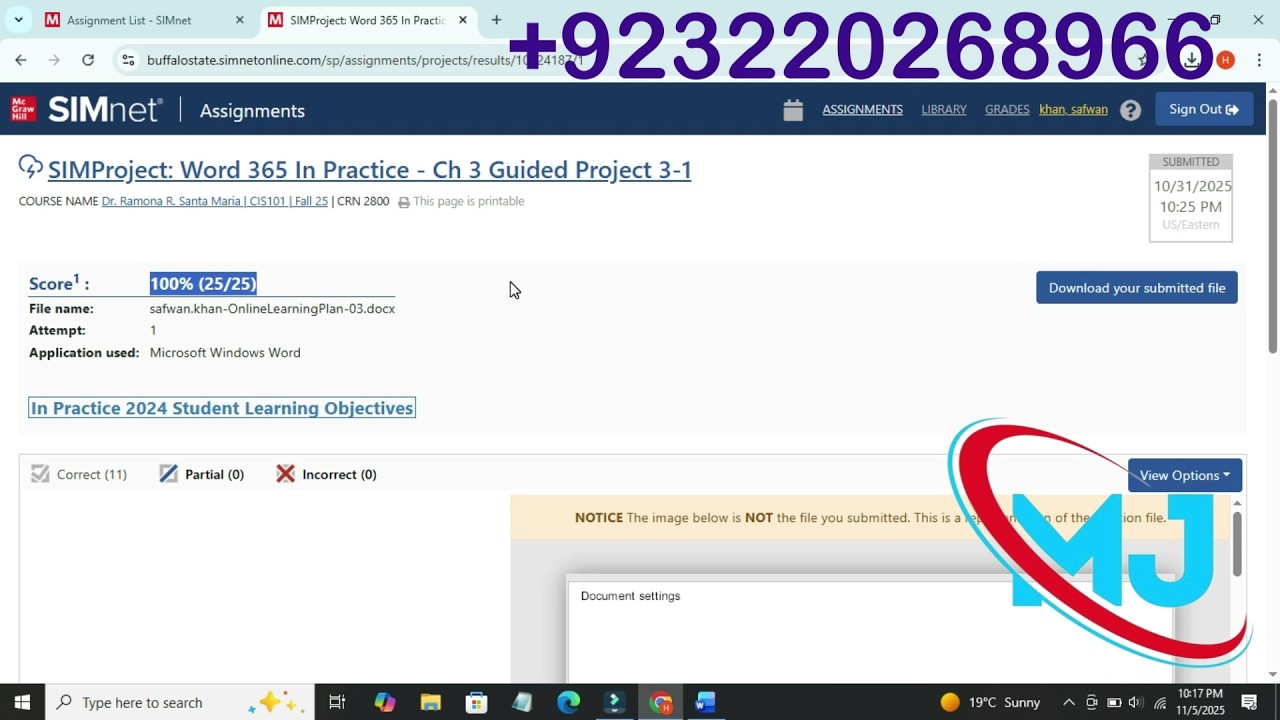1280x720 pixels.
Task: Open the khan, safwan profile link
Action: pyautogui.click(x=1073, y=110)
